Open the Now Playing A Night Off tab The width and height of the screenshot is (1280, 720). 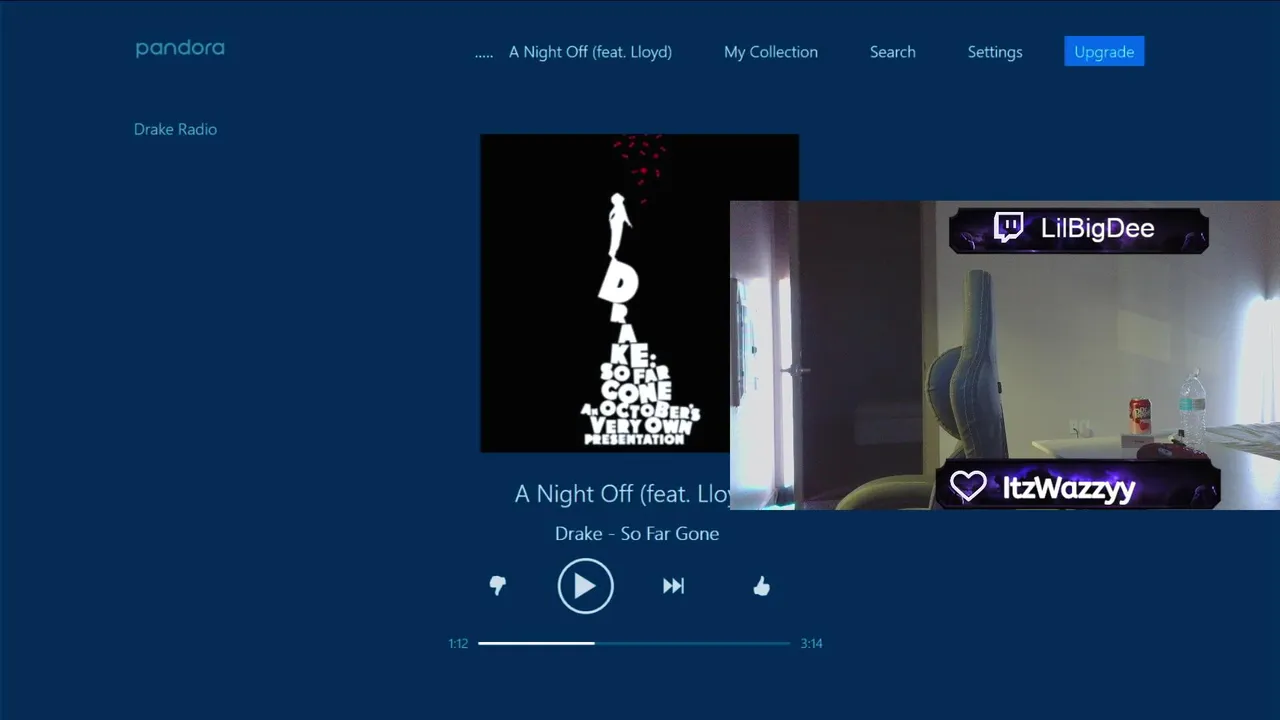590,52
